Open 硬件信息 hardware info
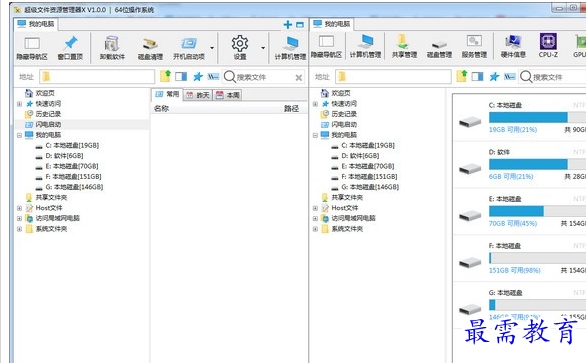Image resolution: width=586 pixels, height=363 pixels. coord(513,47)
